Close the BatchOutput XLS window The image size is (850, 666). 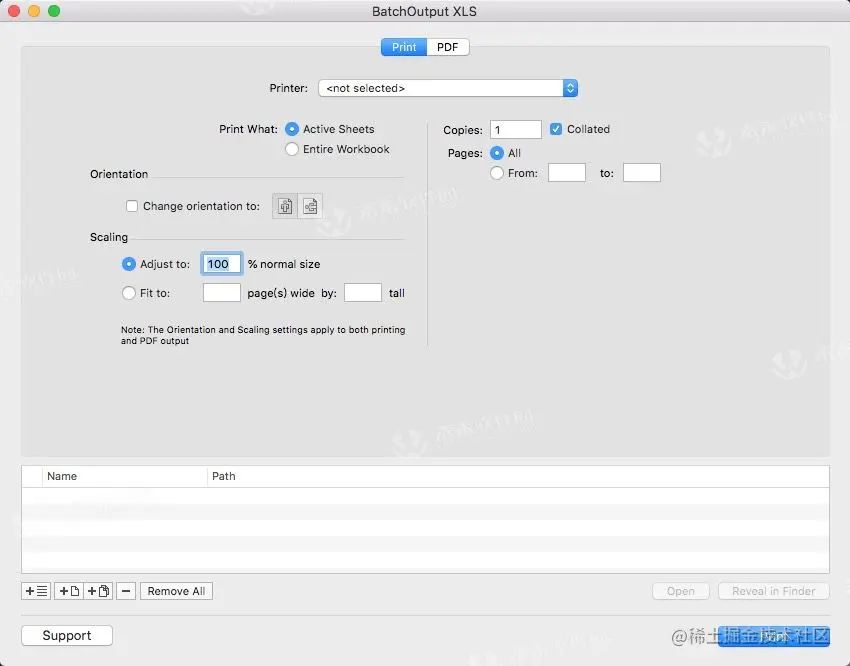point(14,11)
